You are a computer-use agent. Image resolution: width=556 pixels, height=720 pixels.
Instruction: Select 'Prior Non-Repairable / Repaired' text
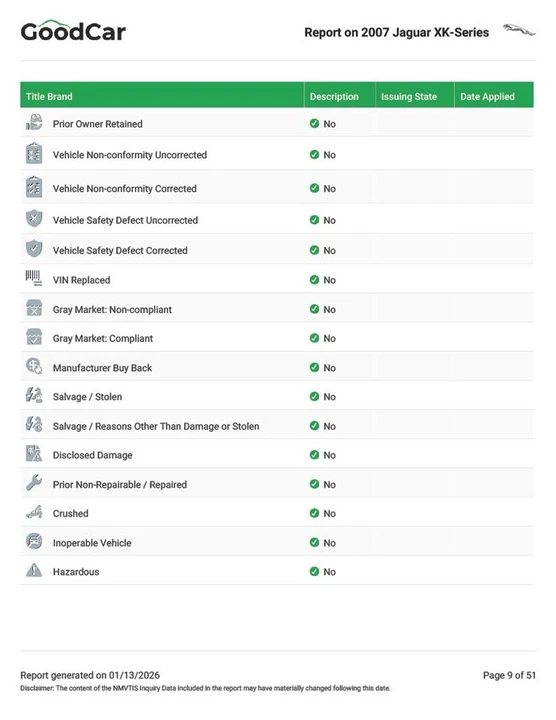(120, 484)
